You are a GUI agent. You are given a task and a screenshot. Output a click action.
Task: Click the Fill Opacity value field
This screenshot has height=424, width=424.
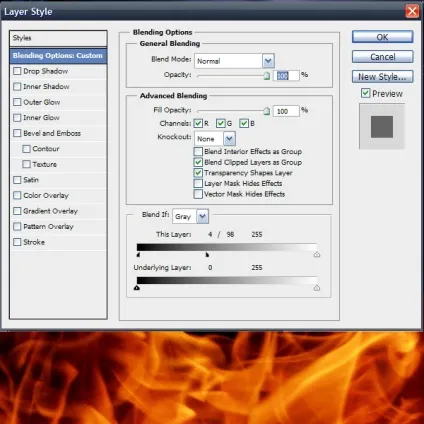pos(286,111)
